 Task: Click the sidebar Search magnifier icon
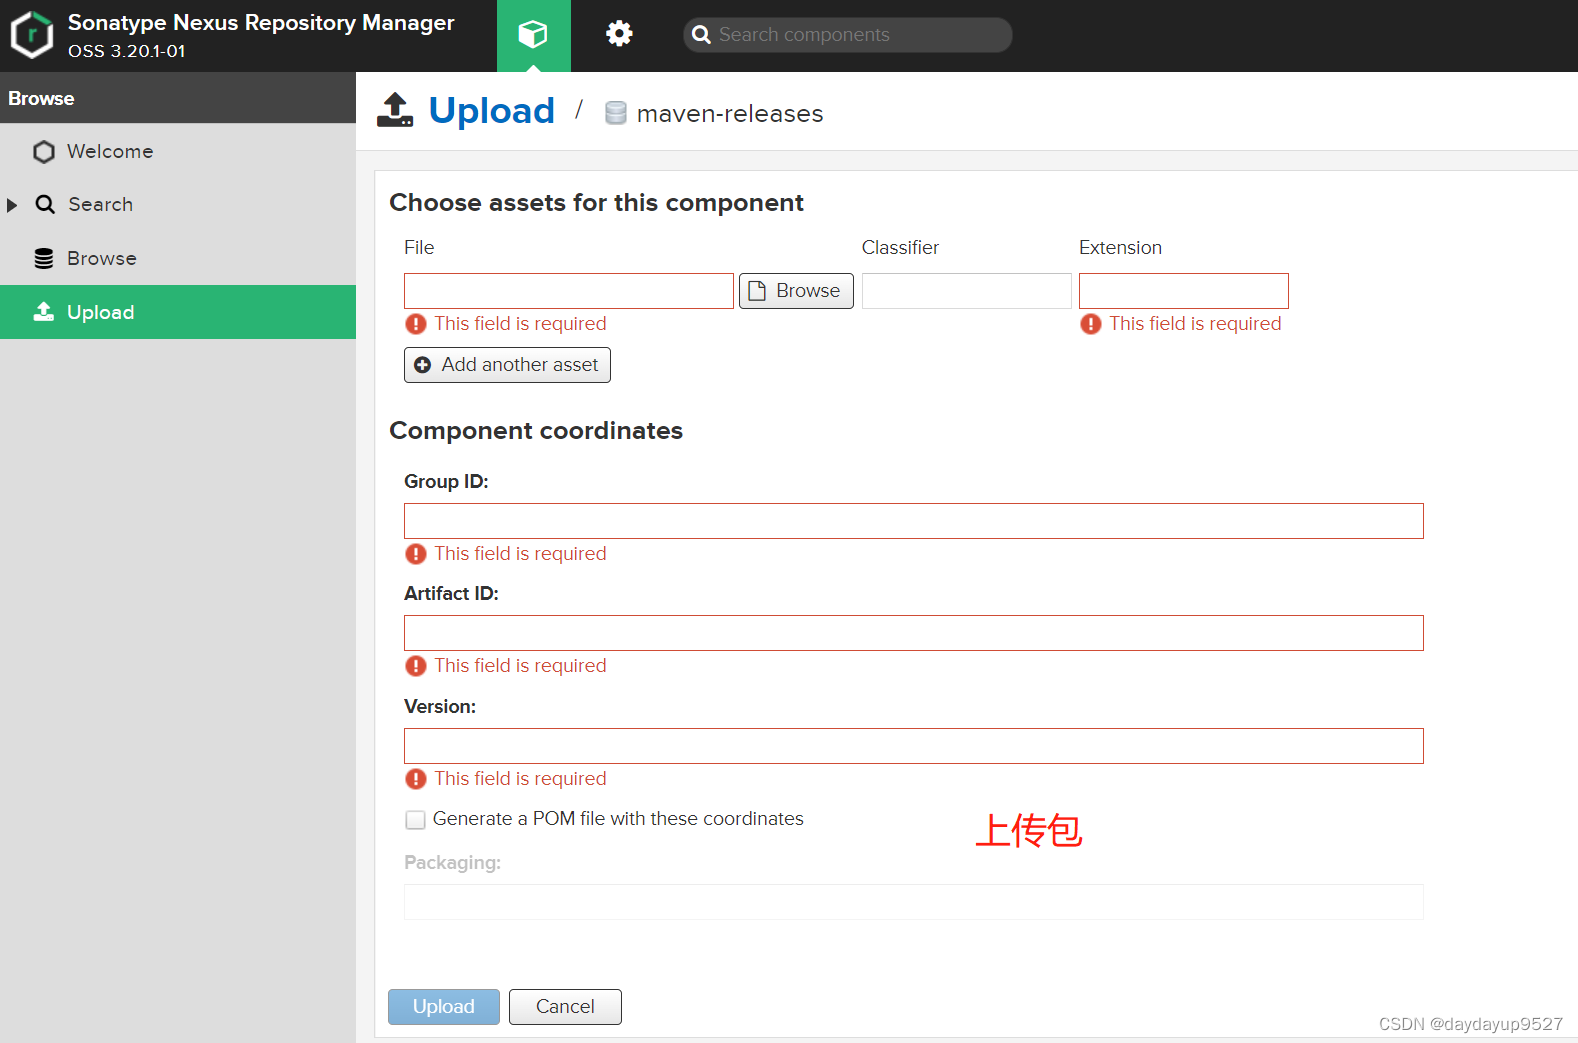point(45,205)
